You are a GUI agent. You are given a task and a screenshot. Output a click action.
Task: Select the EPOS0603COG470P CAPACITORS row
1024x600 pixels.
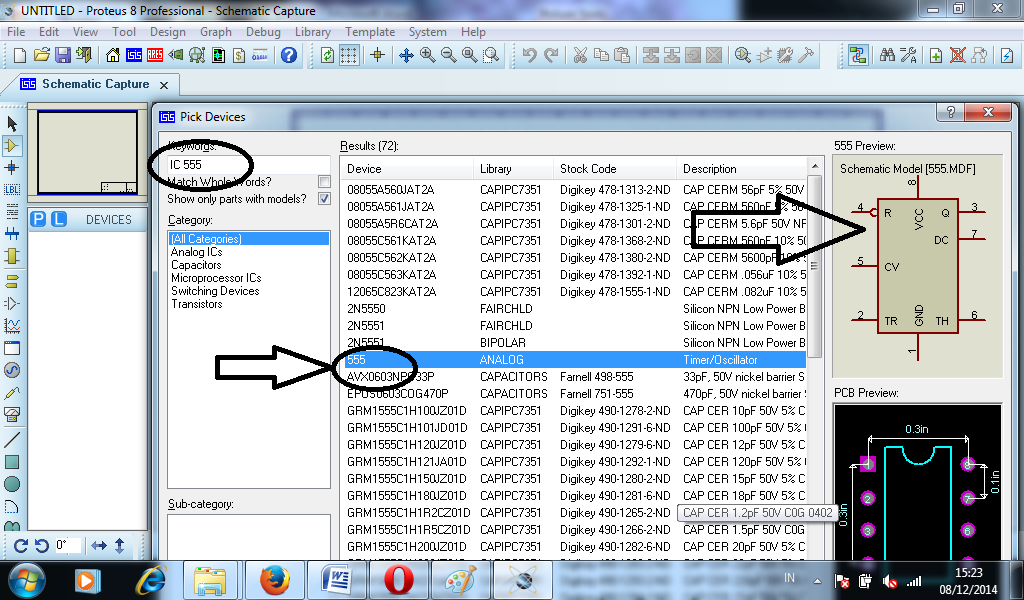(574, 394)
